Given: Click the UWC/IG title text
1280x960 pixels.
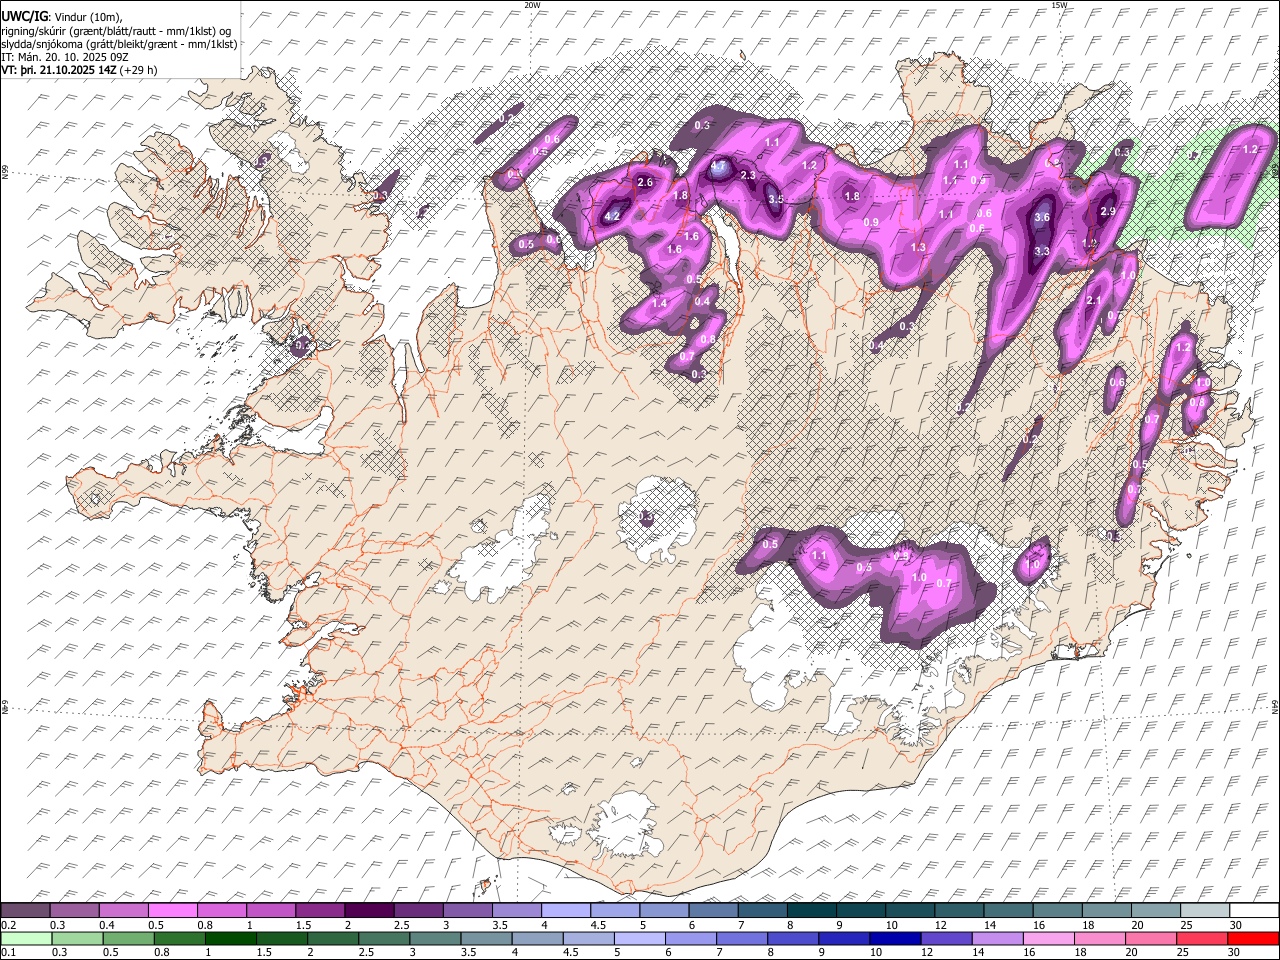Looking at the screenshot, I should 25,16.
